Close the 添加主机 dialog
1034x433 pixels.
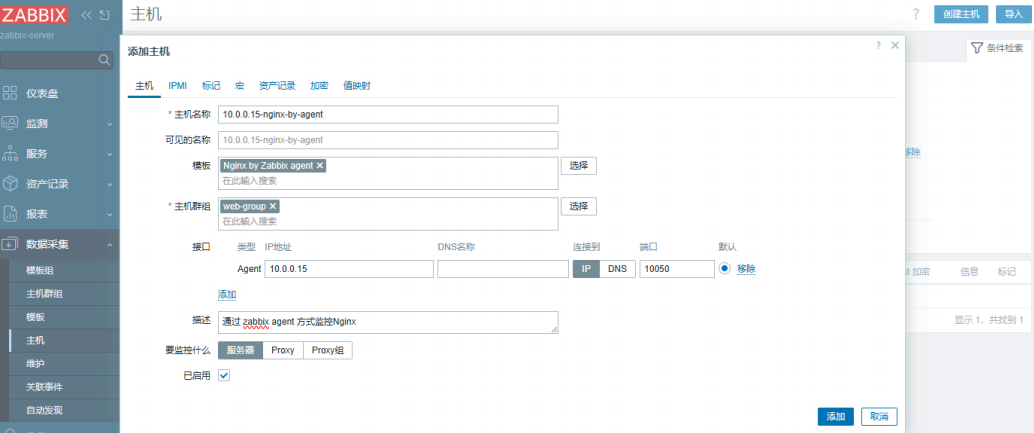[x=895, y=45]
